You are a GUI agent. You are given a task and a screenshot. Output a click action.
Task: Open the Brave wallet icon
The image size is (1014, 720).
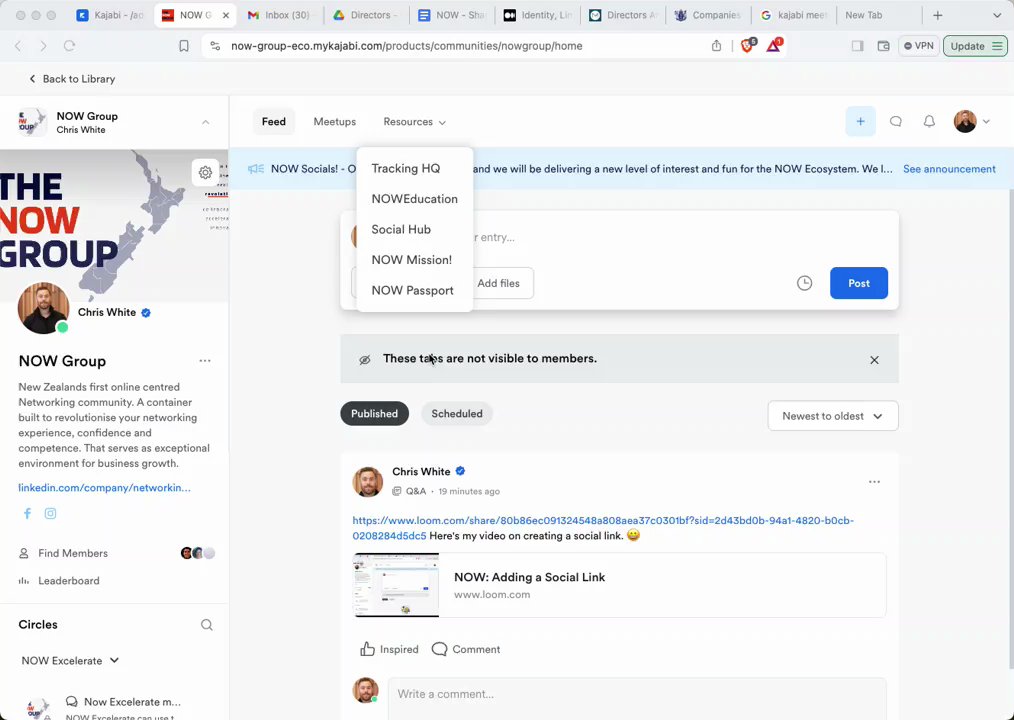[883, 46]
